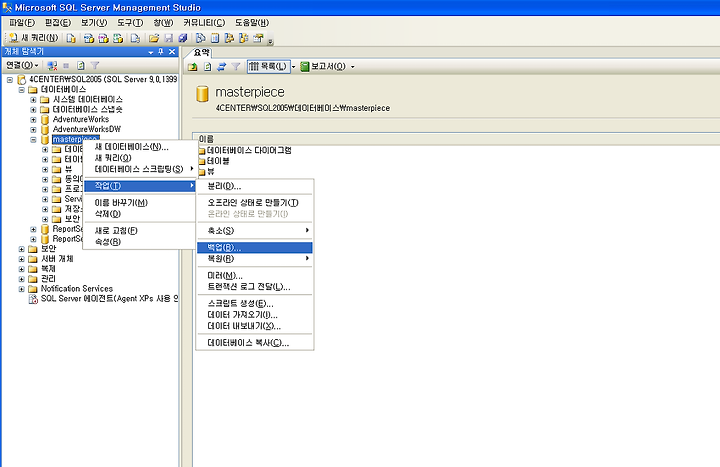Click 속성(R) in the context menu
Viewport: 720px width, 467px height.
pos(139,242)
